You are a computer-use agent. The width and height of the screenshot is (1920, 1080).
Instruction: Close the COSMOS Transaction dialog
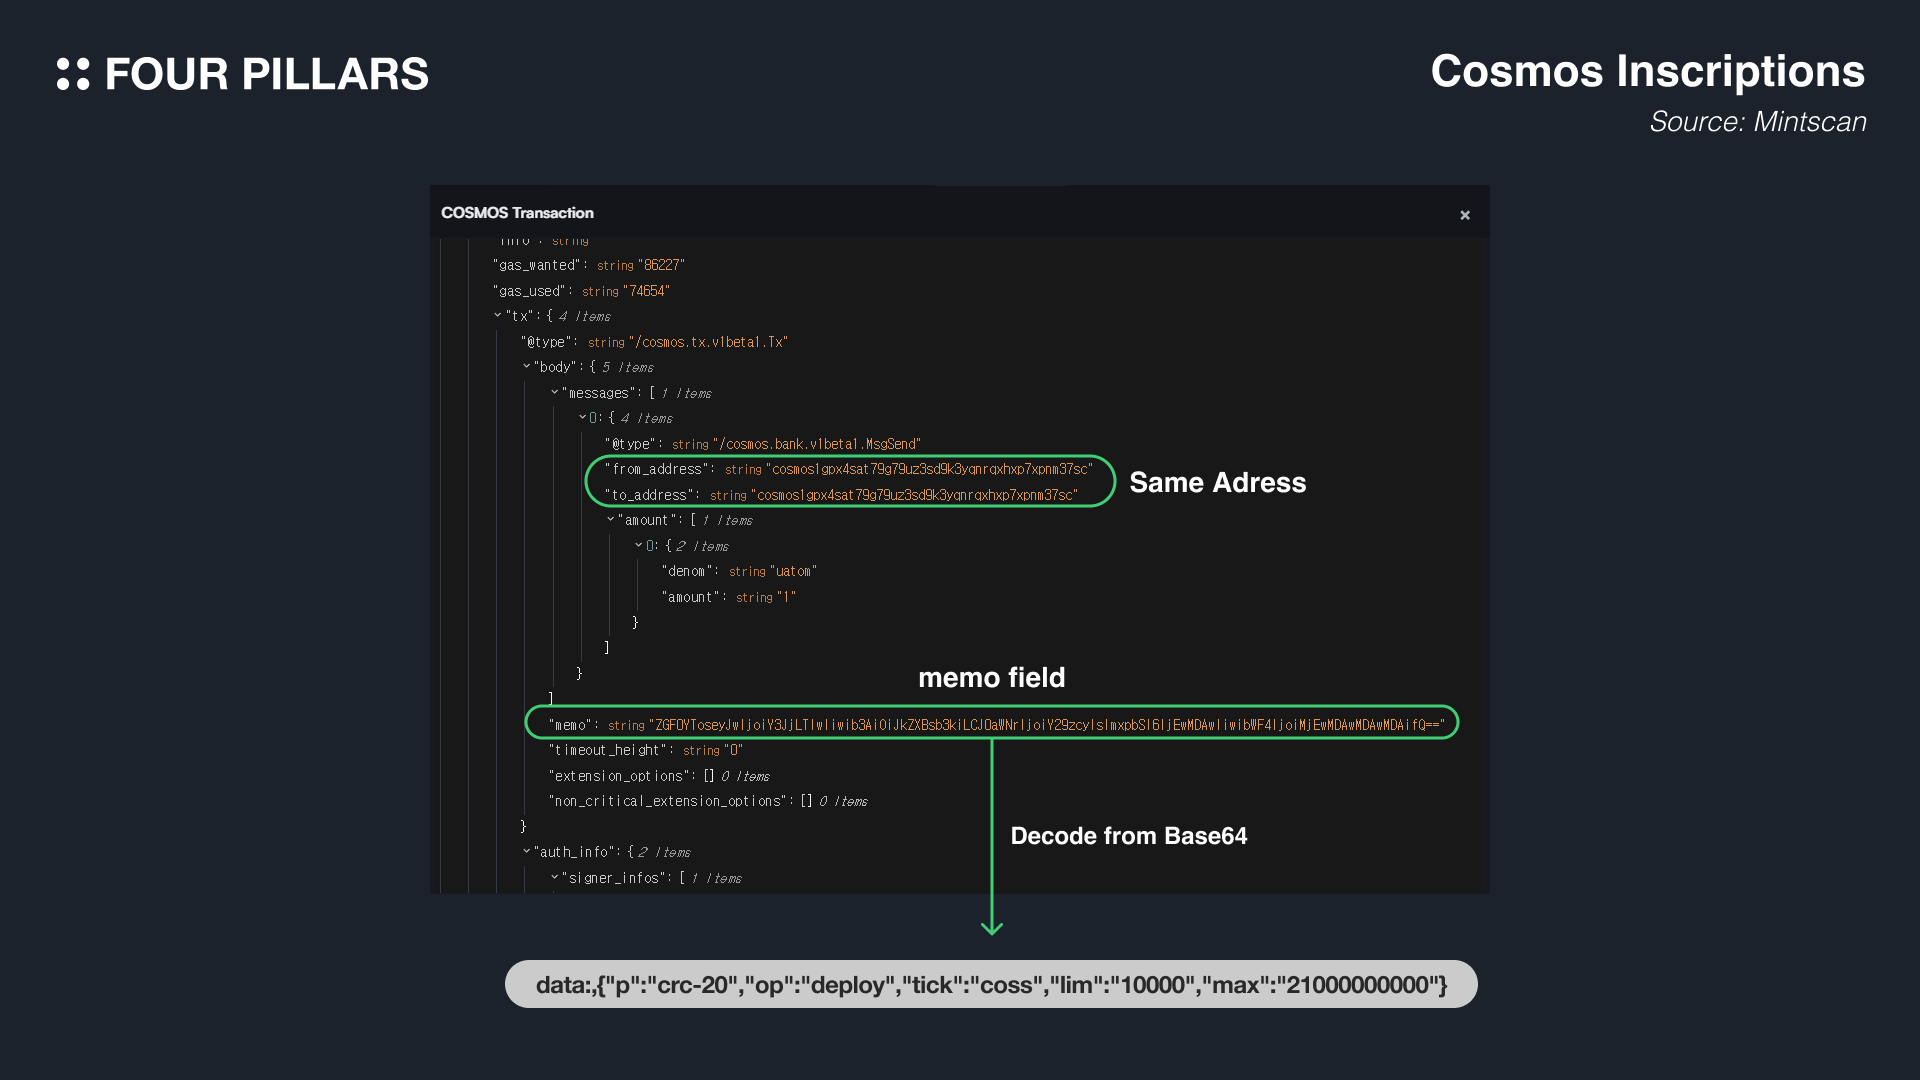(x=1465, y=215)
